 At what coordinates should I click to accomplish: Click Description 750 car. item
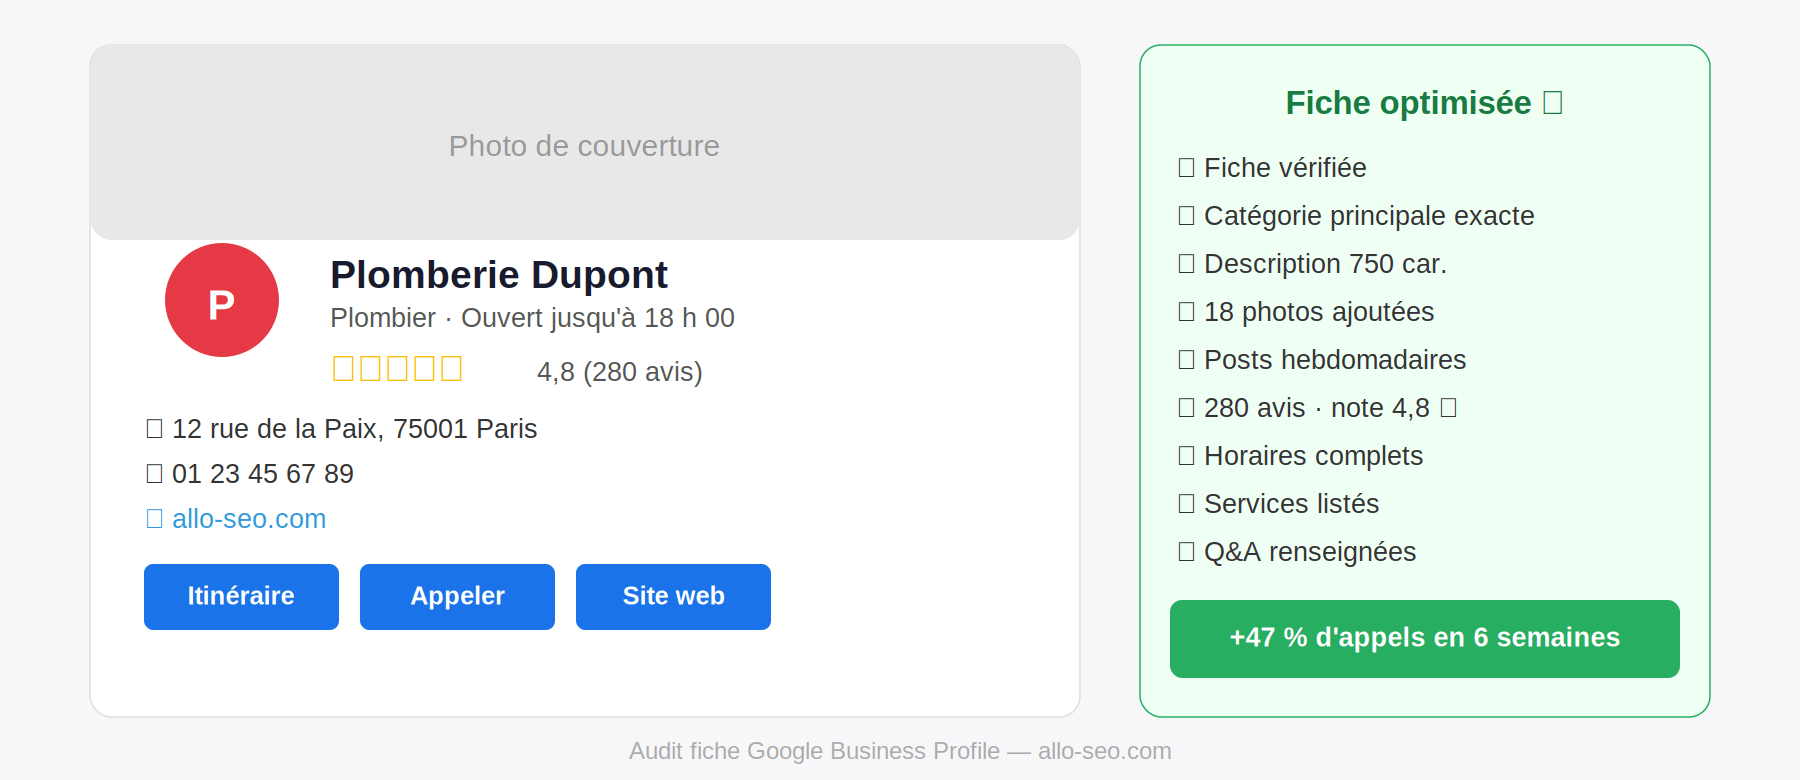tap(1312, 264)
